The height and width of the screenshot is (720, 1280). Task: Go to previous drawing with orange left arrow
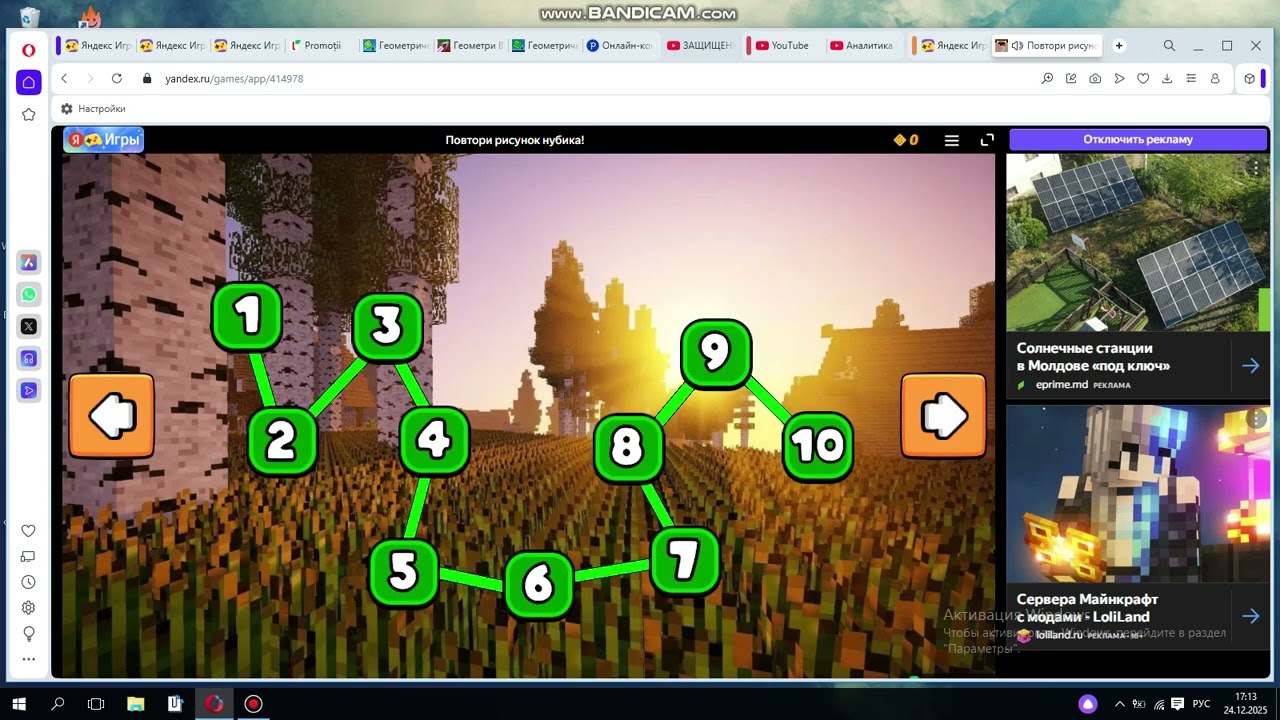(112, 416)
